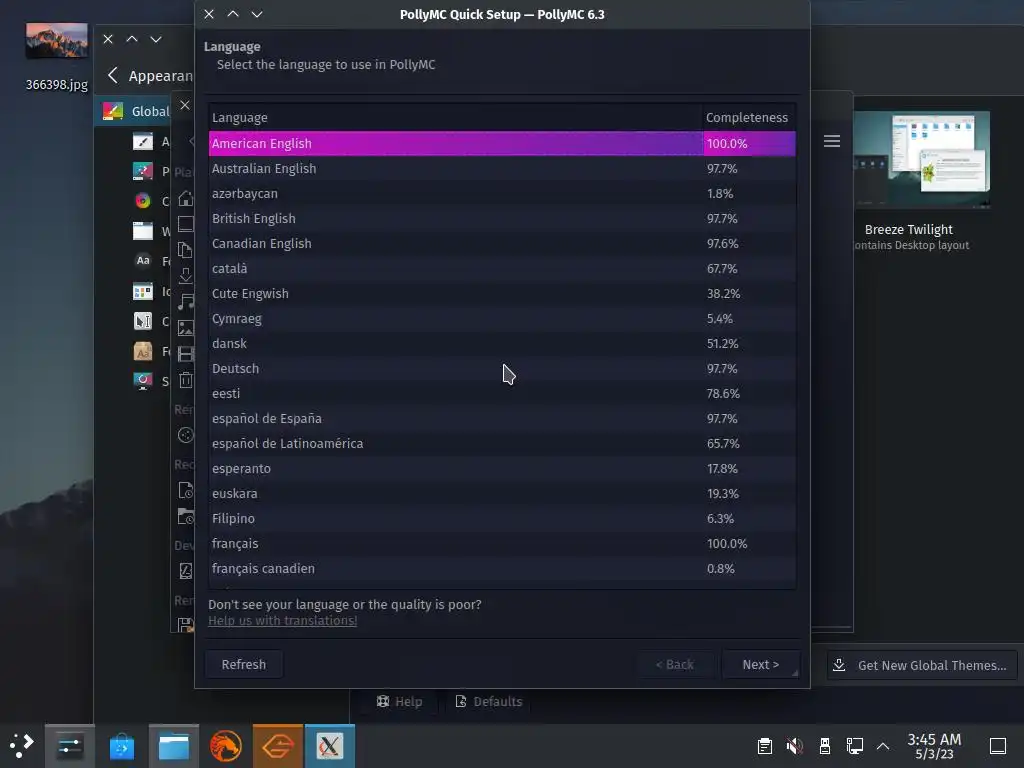Select dansk language row
Image resolution: width=1024 pixels, height=768 pixels.
click(x=502, y=344)
